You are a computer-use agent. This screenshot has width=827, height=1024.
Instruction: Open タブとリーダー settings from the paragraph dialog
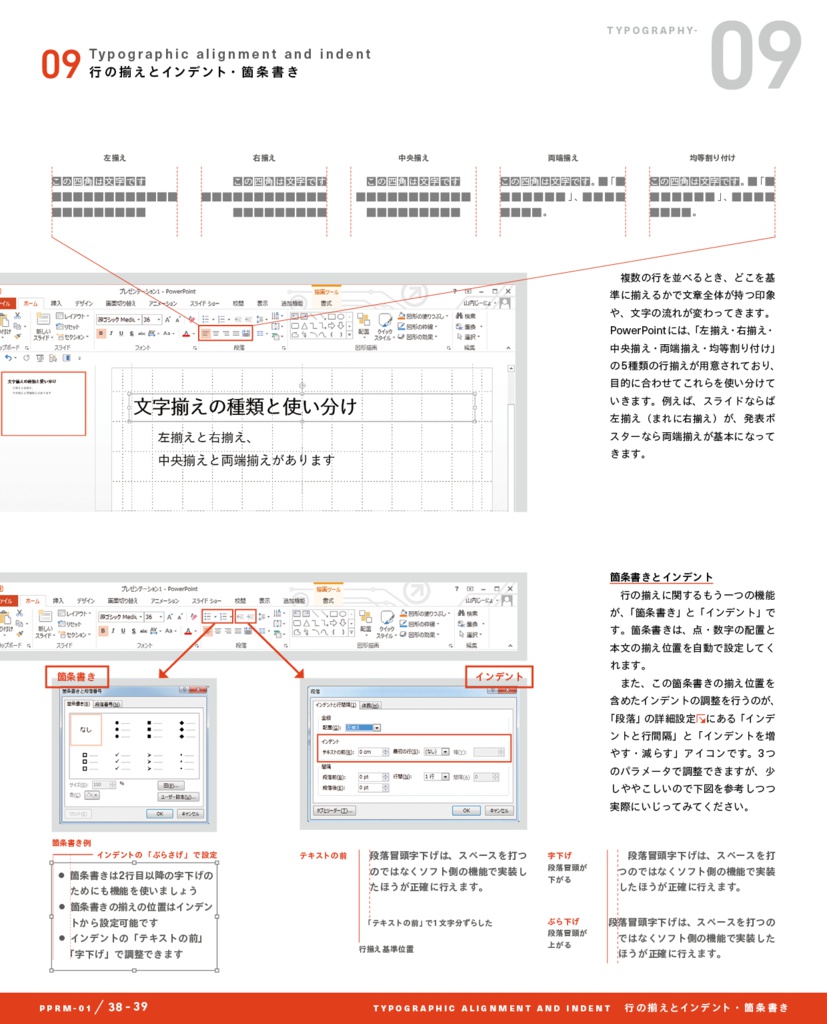(x=333, y=811)
